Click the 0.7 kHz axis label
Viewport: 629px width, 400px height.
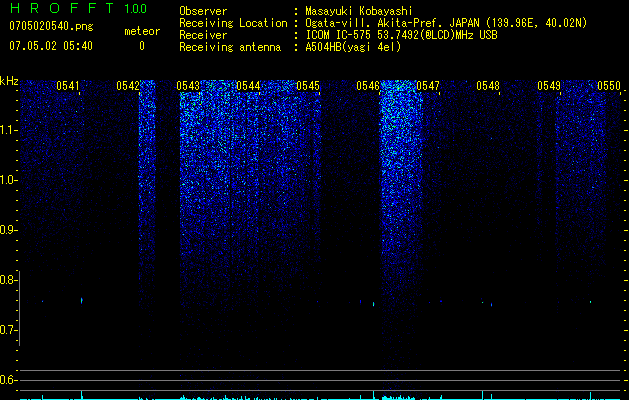click(x=9, y=330)
